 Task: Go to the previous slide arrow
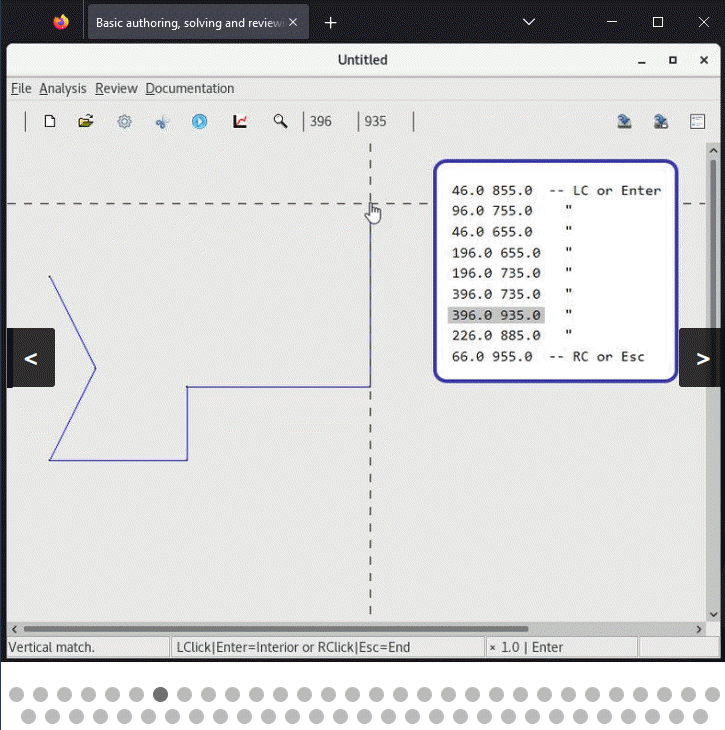click(x=31, y=358)
